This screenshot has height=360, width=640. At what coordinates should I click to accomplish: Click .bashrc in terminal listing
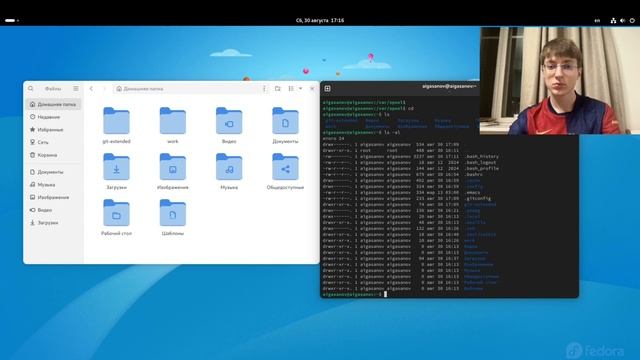(473, 175)
